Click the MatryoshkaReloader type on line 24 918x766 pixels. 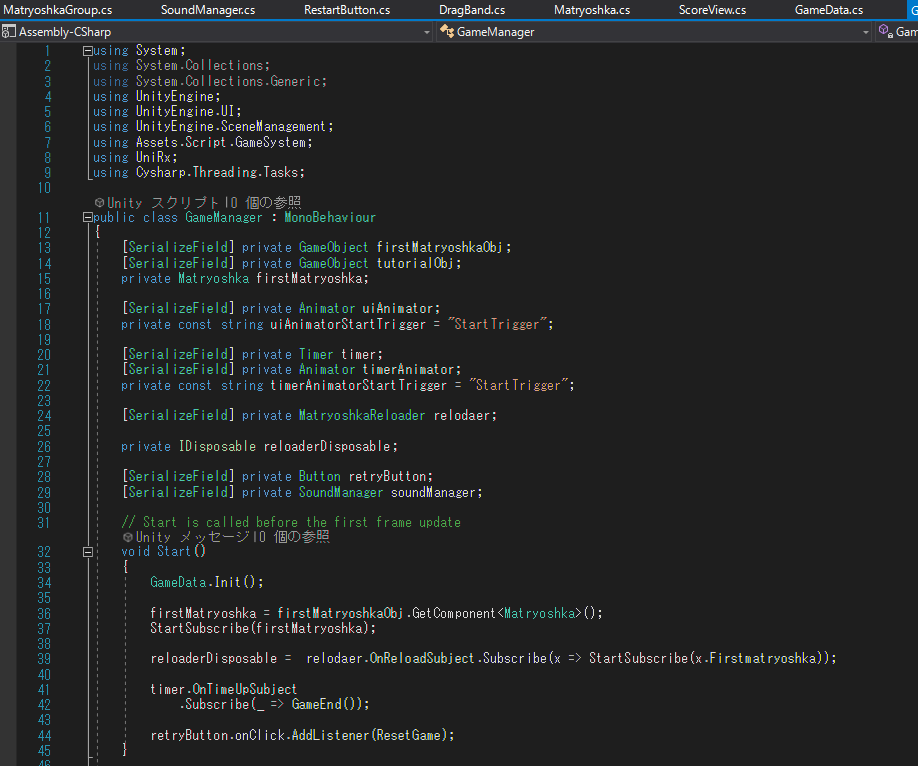[362, 415]
